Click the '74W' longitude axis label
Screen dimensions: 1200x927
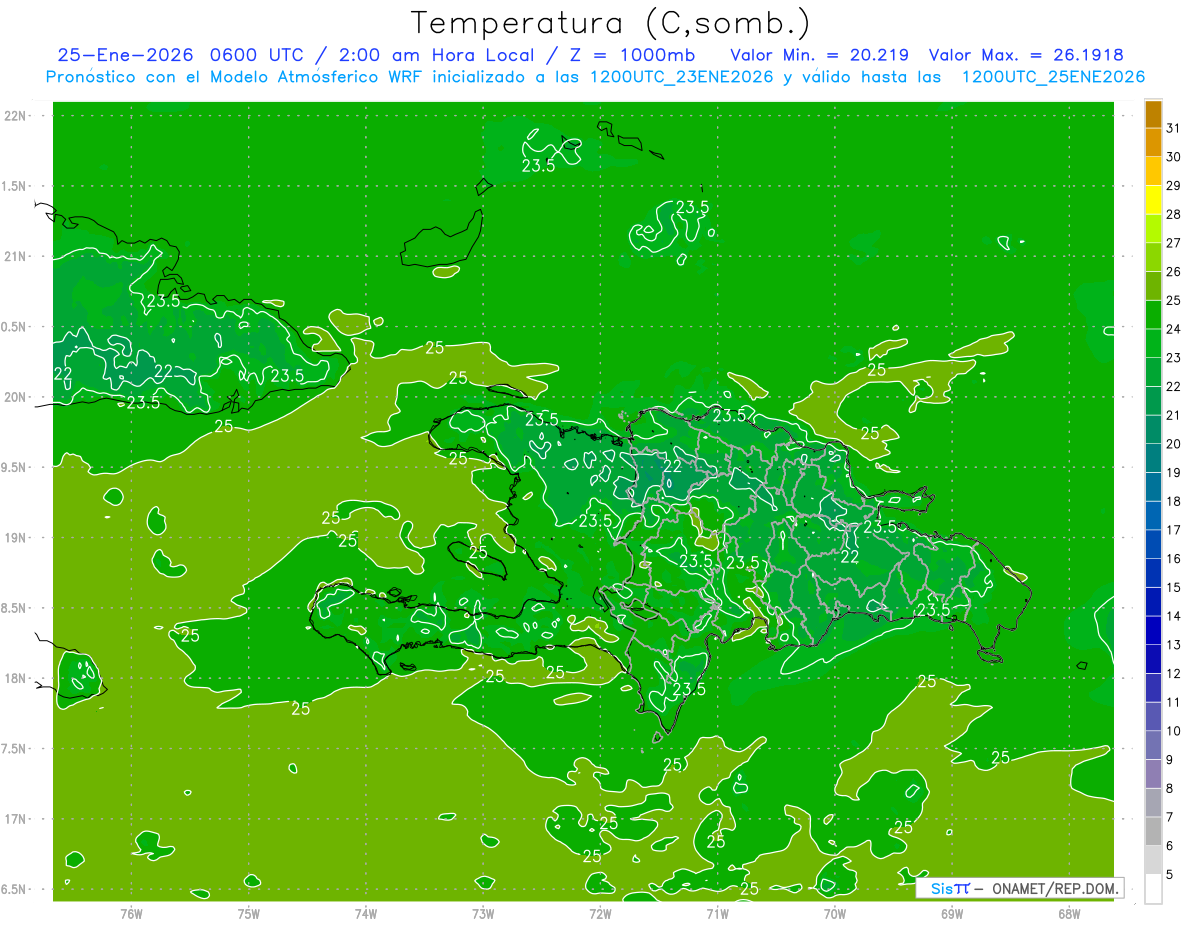click(366, 913)
